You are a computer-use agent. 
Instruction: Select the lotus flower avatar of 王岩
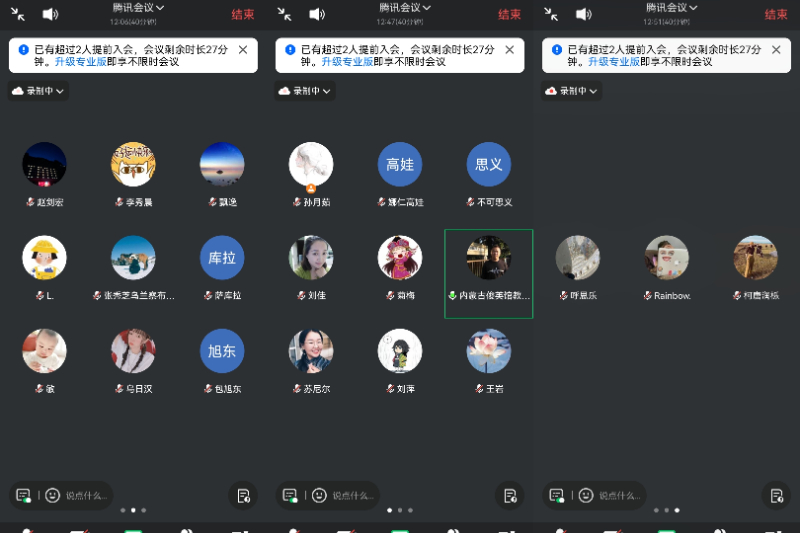click(489, 351)
